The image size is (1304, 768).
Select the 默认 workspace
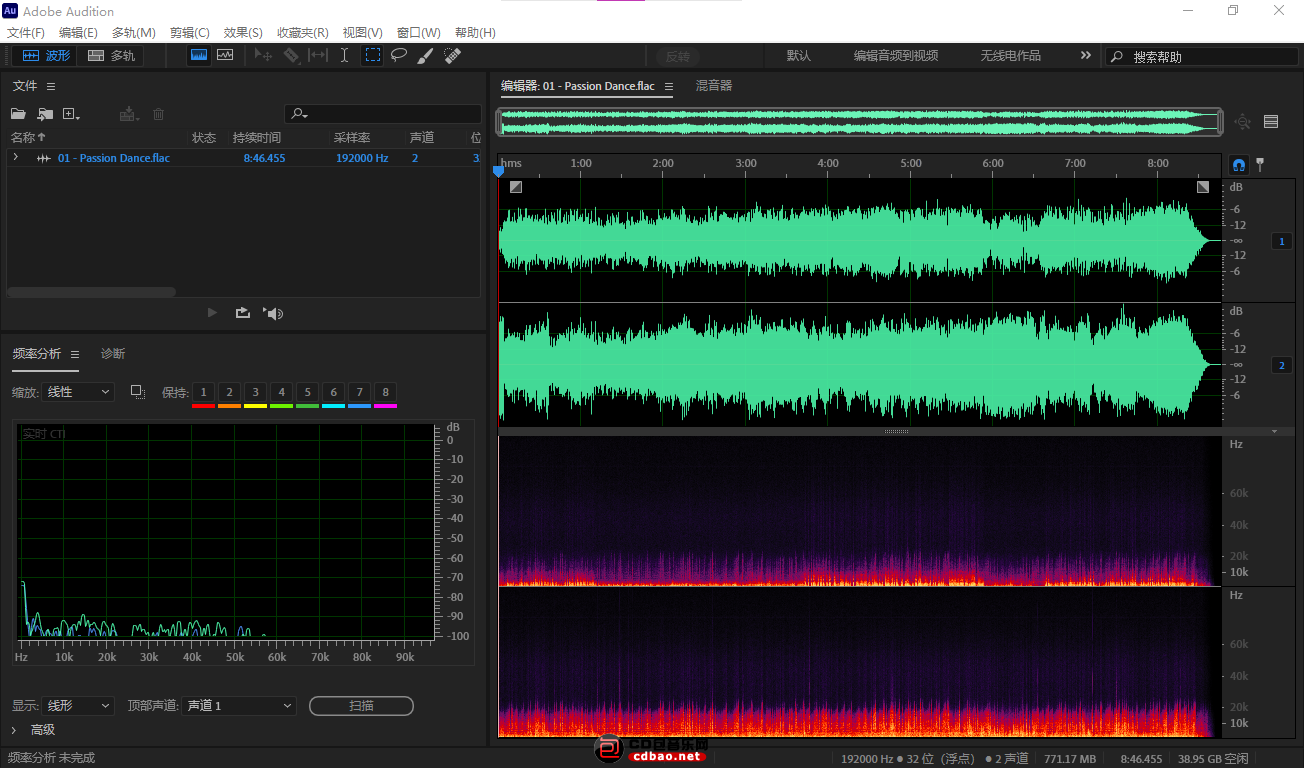pos(799,56)
